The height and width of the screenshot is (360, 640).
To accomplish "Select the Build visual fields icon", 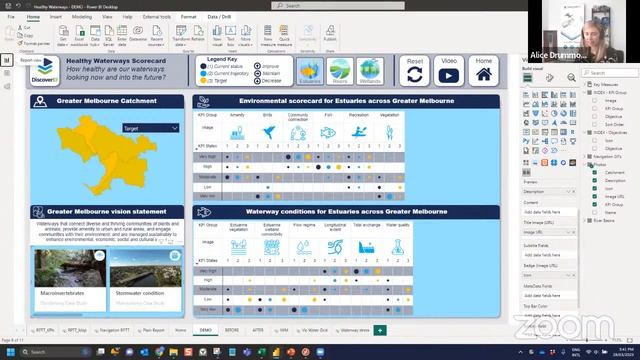I will tap(528, 78).
